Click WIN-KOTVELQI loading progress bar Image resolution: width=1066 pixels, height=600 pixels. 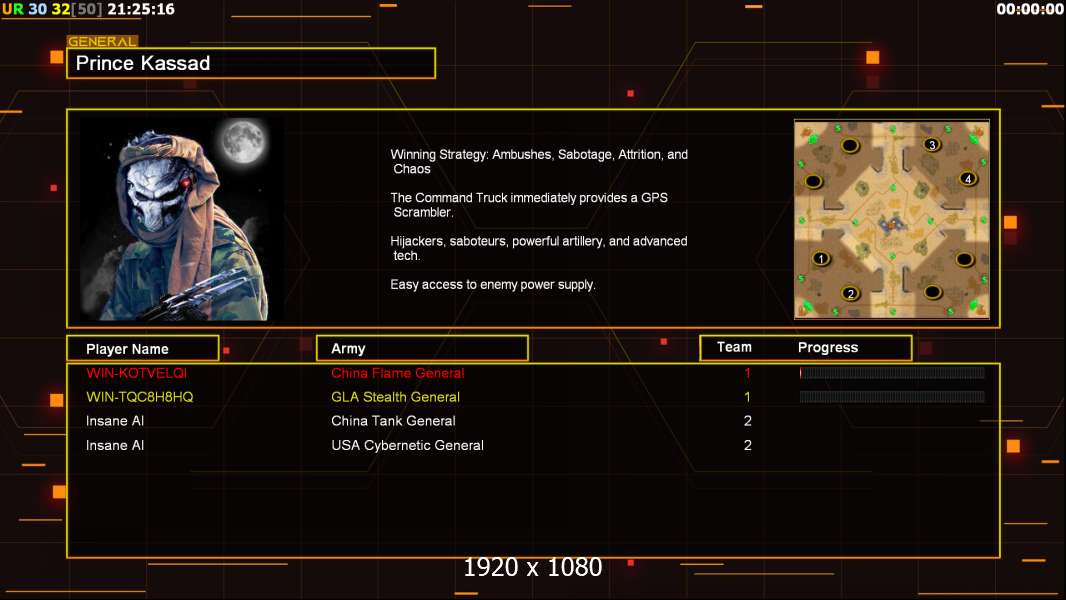[892, 372]
